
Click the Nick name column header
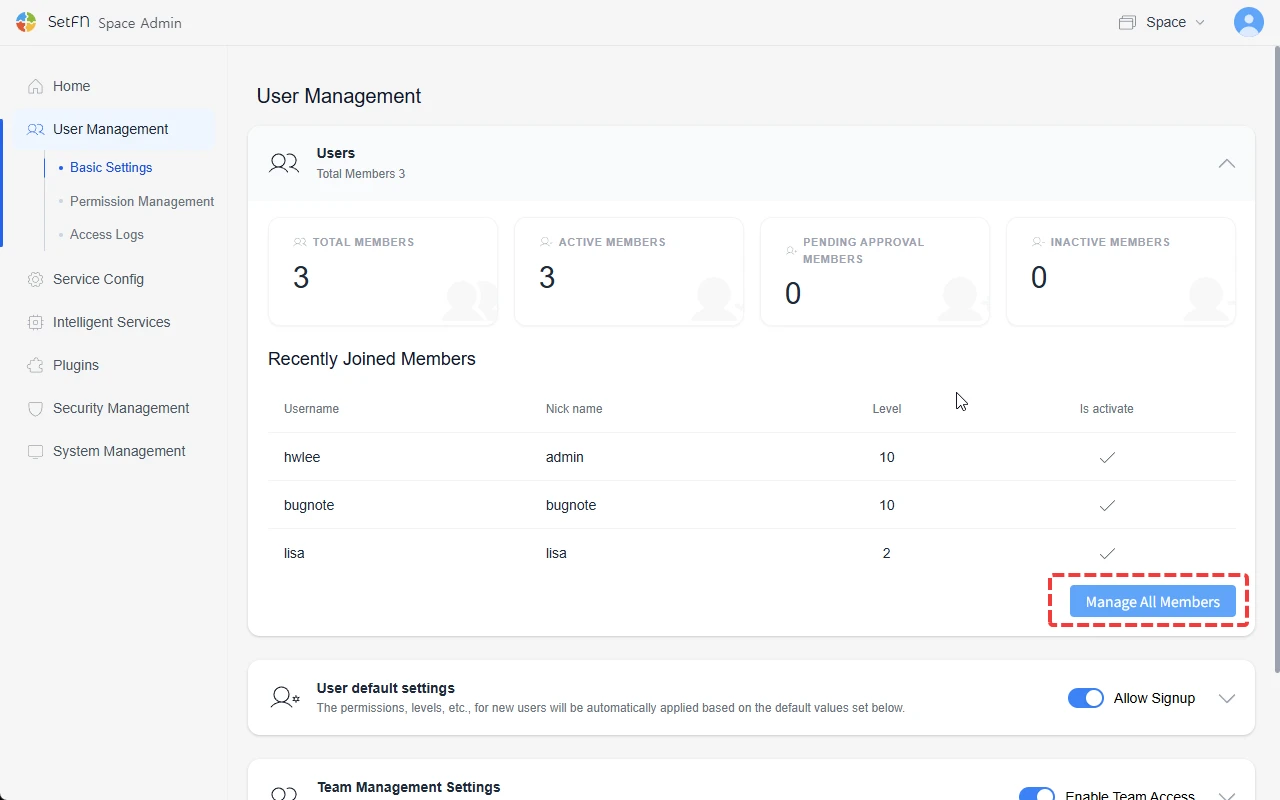(x=574, y=409)
